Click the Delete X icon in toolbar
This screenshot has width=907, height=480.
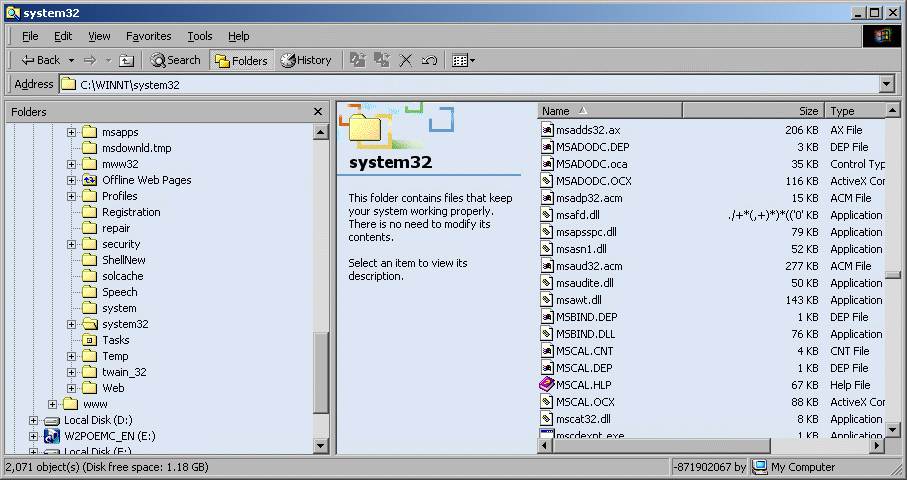point(406,60)
